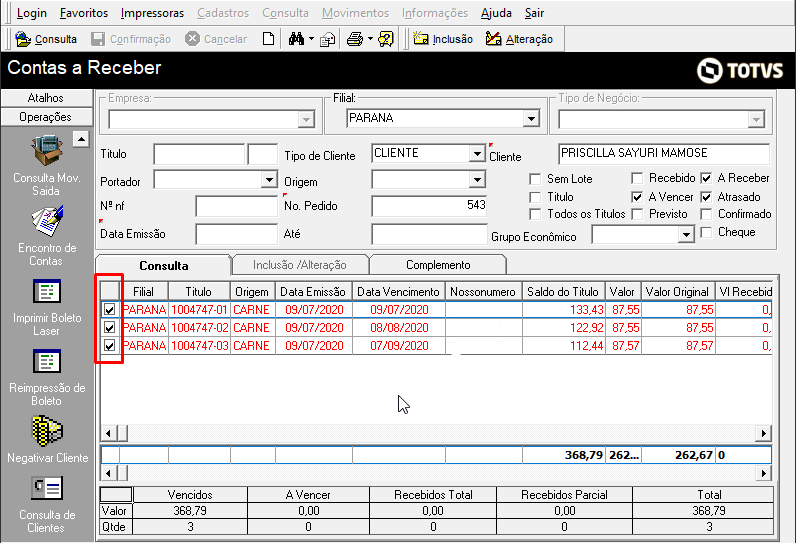Viewport: 796px width, 543px height.
Task: Enable the Previsto checkbox
Action: pyautogui.click(x=637, y=214)
